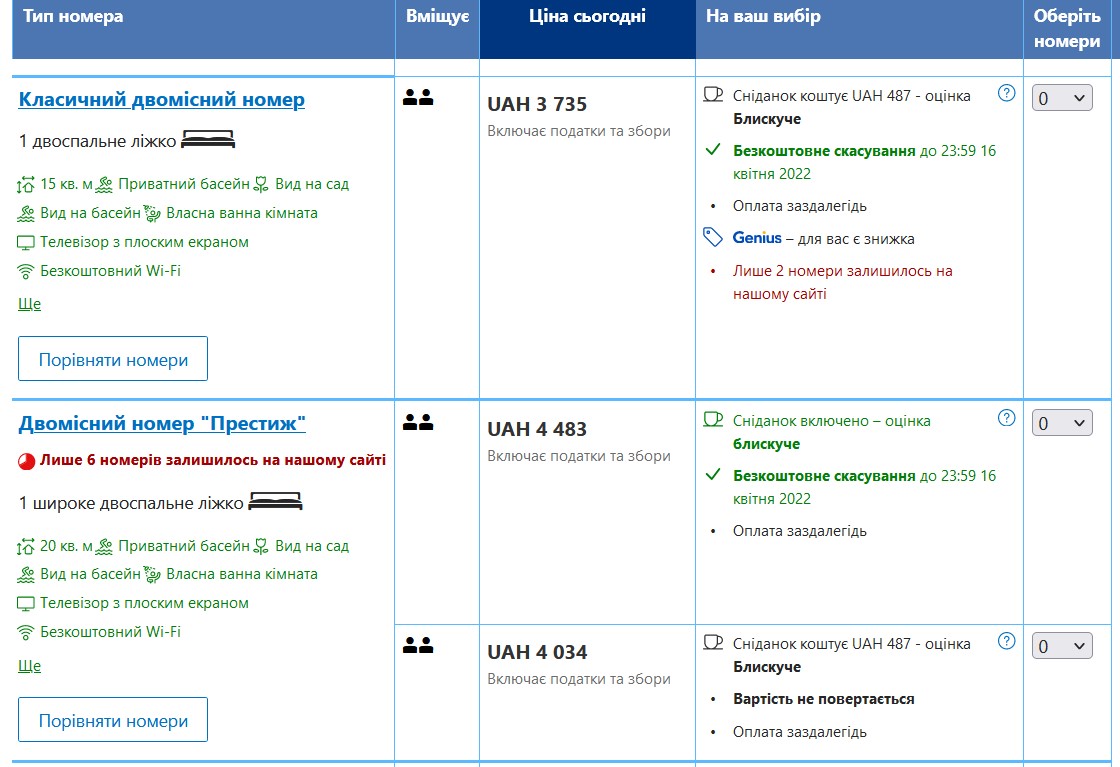The image size is (1120, 767).
Task: Click bed icon in Classic double room row
Action: pyautogui.click(x=208, y=141)
